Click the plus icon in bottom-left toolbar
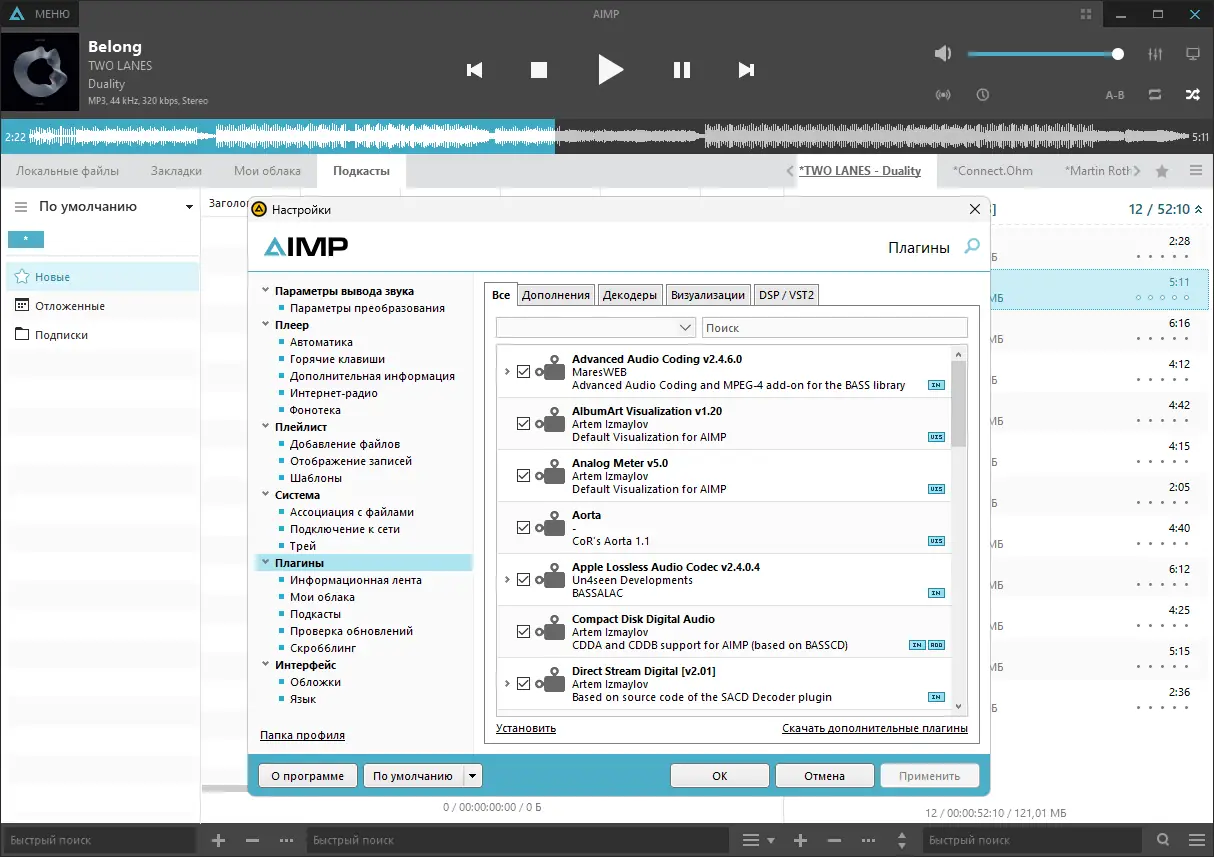Image resolution: width=1214 pixels, height=857 pixels. 219,841
